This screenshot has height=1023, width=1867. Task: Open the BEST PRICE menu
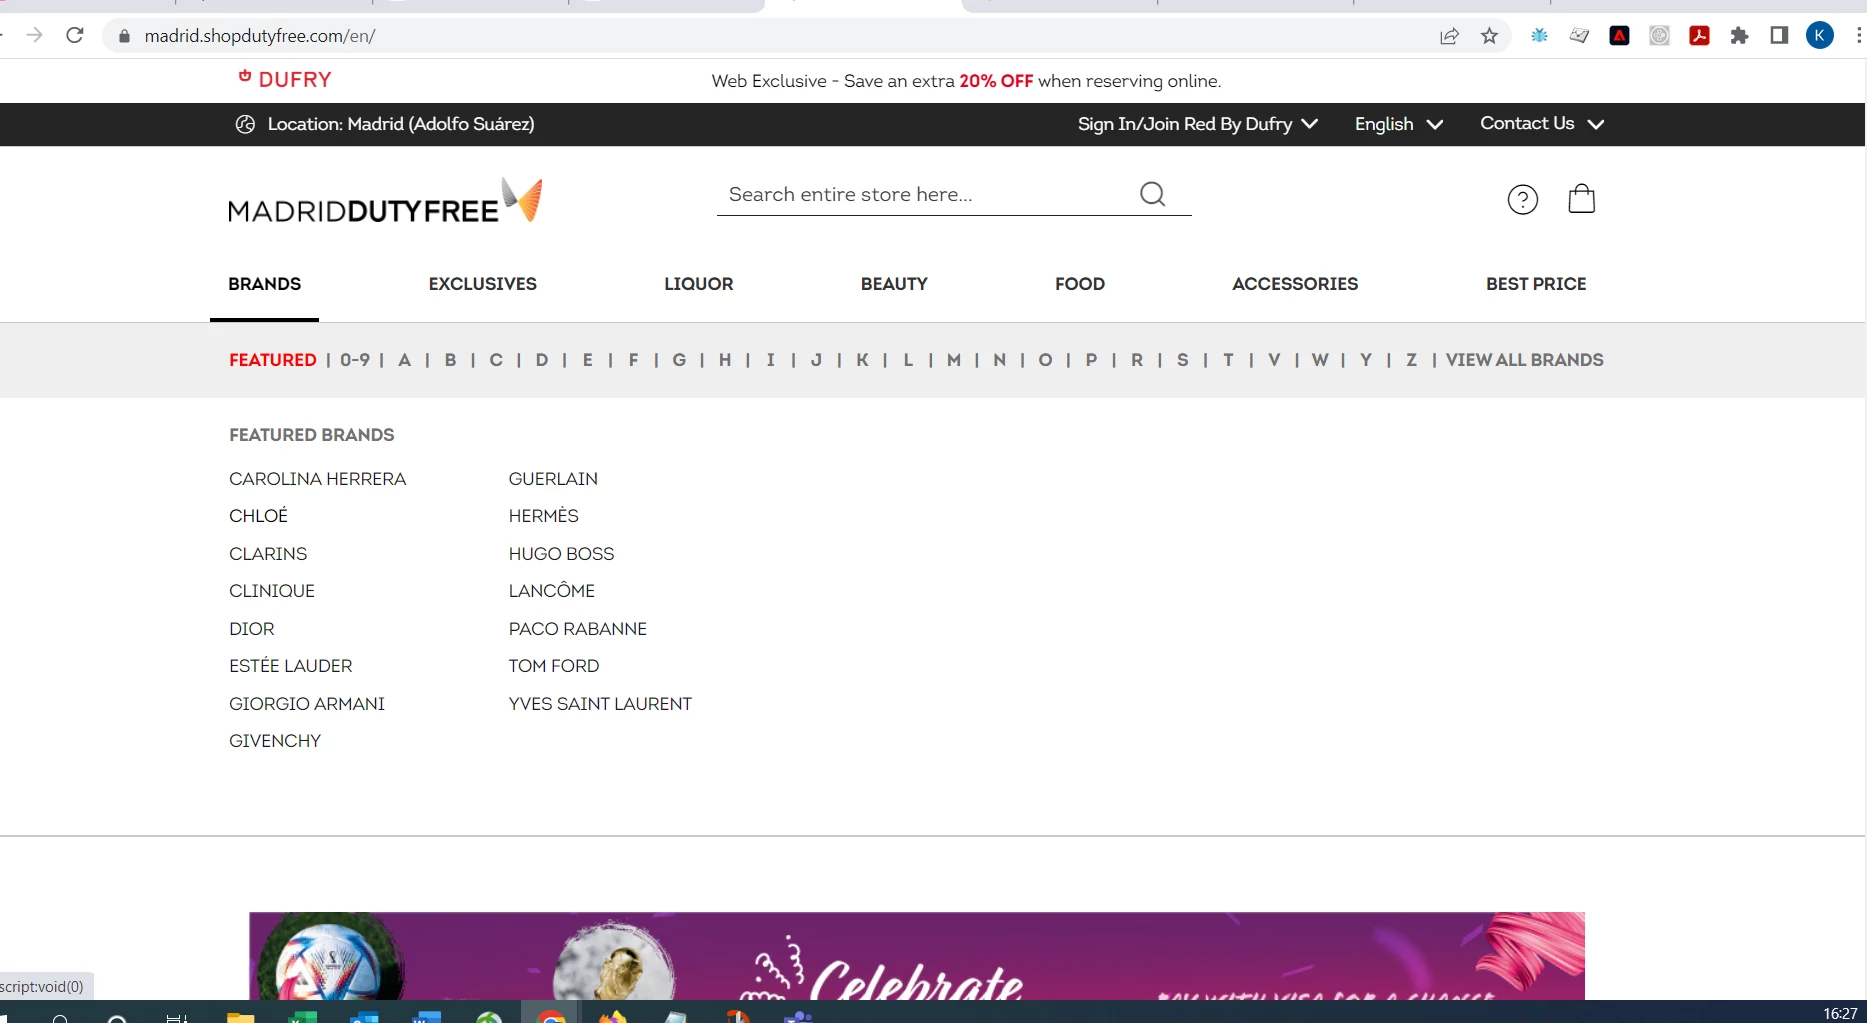click(x=1535, y=284)
